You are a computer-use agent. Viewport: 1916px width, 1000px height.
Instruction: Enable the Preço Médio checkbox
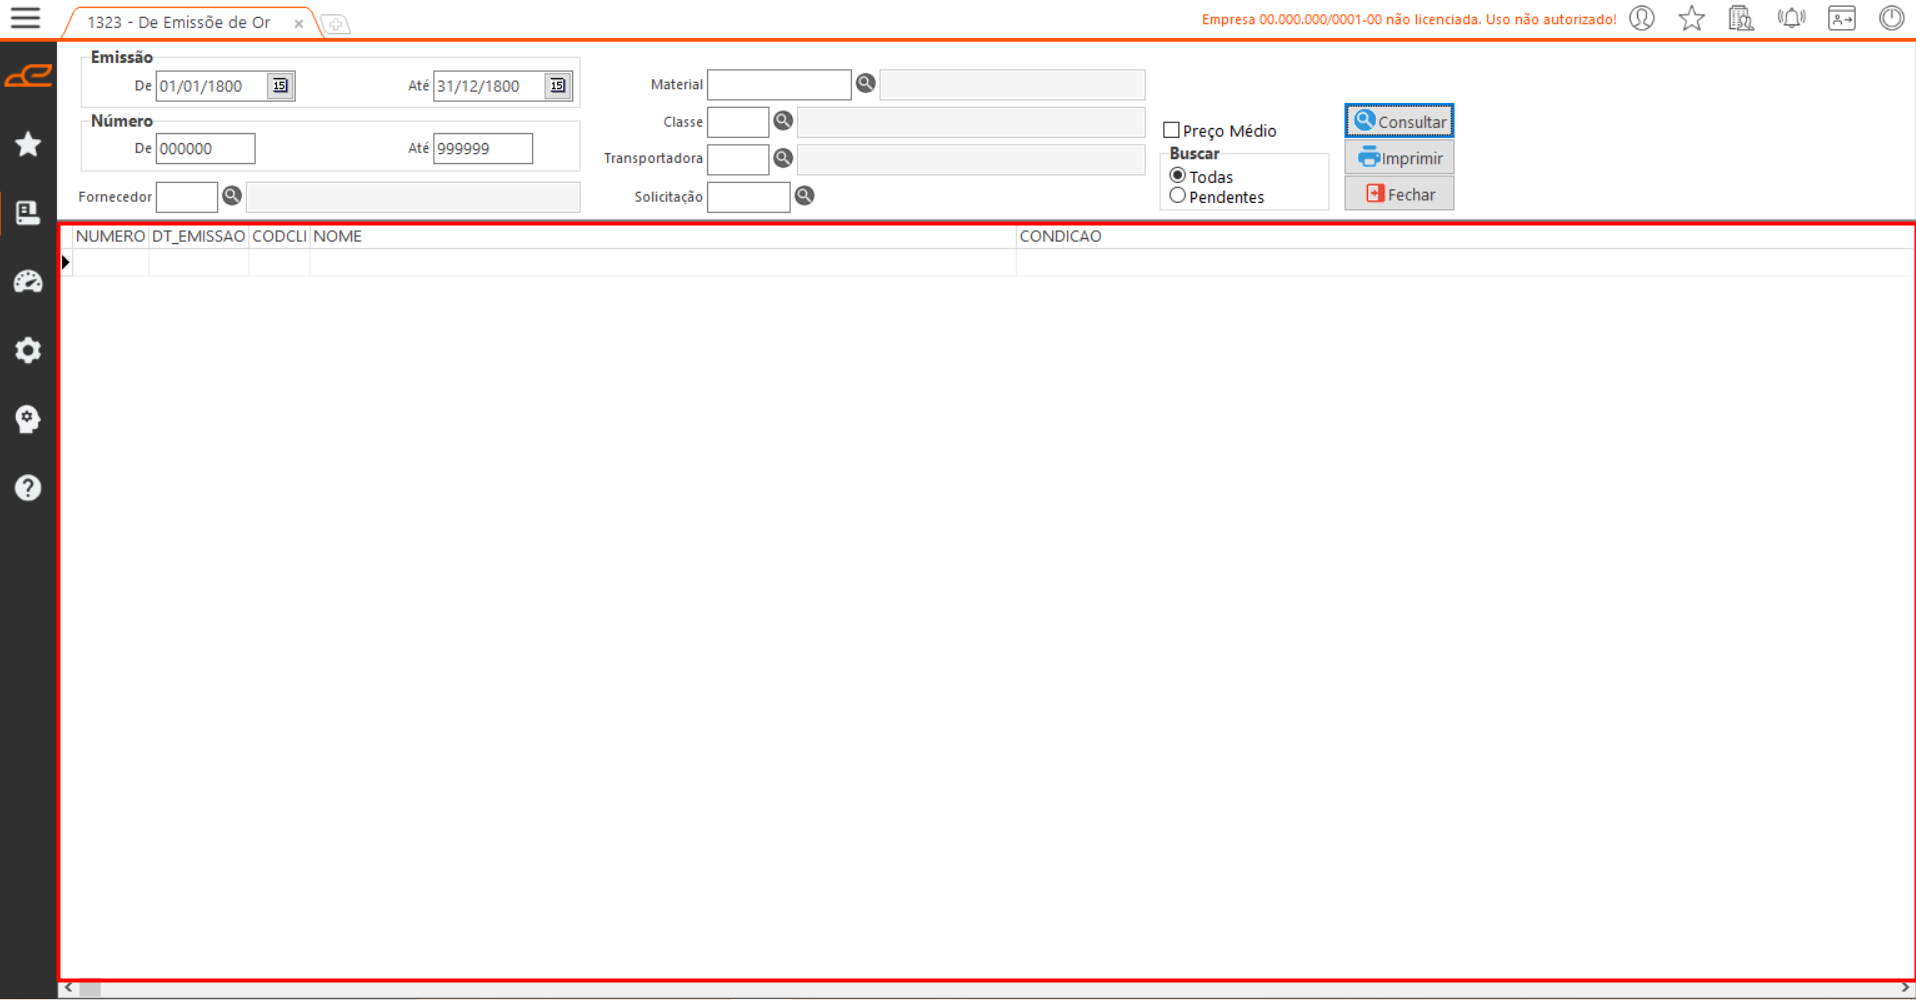coord(1171,130)
